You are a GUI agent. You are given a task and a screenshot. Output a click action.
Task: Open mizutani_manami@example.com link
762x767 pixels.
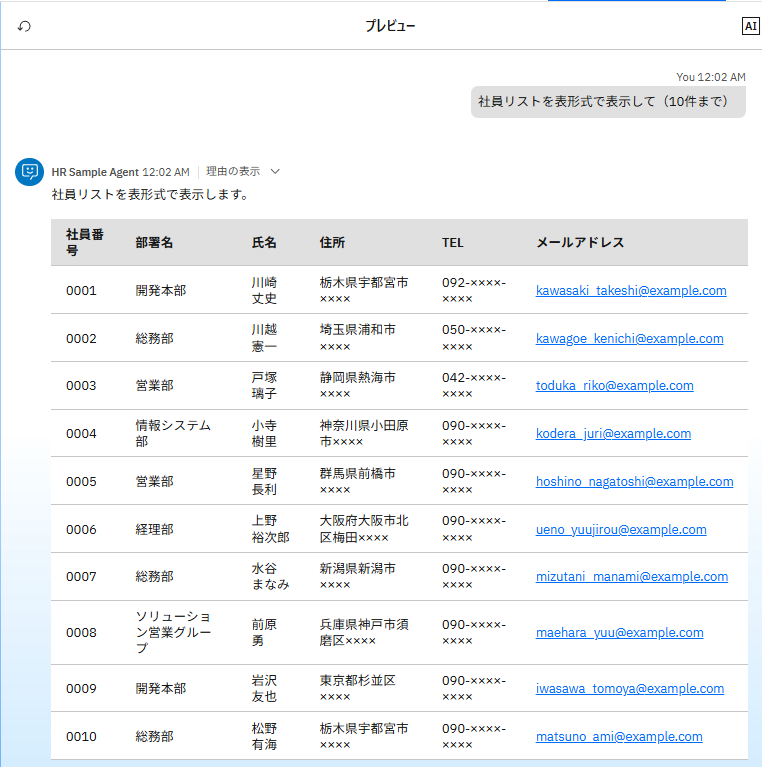pos(629,577)
